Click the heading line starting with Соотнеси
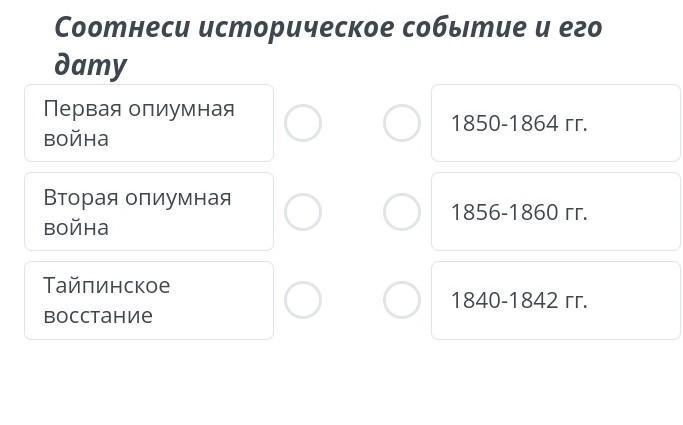Image resolution: width=683 pixels, height=425 pixels. (328, 27)
